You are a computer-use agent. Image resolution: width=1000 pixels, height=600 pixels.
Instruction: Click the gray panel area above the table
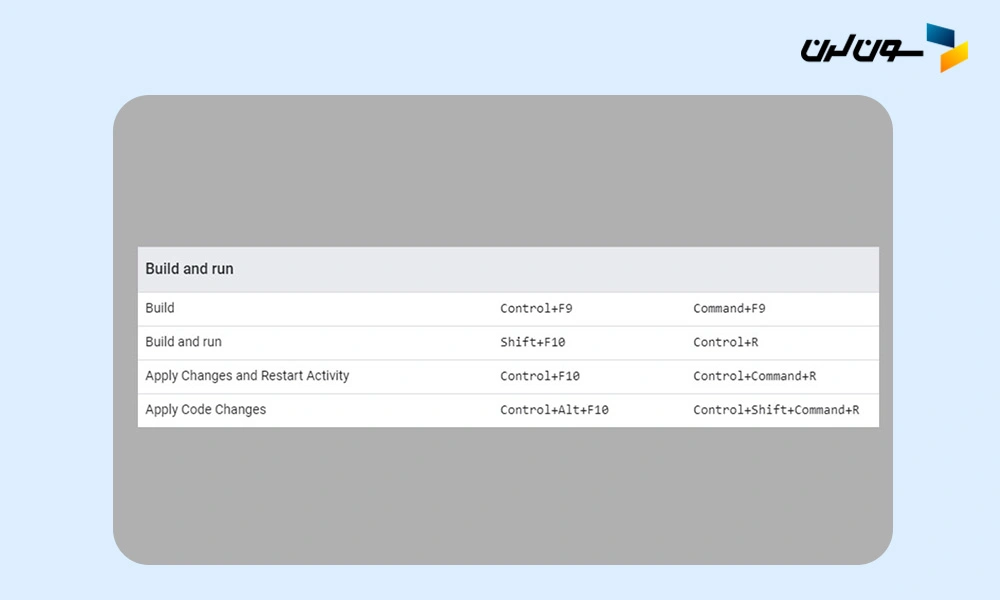pos(500,170)
